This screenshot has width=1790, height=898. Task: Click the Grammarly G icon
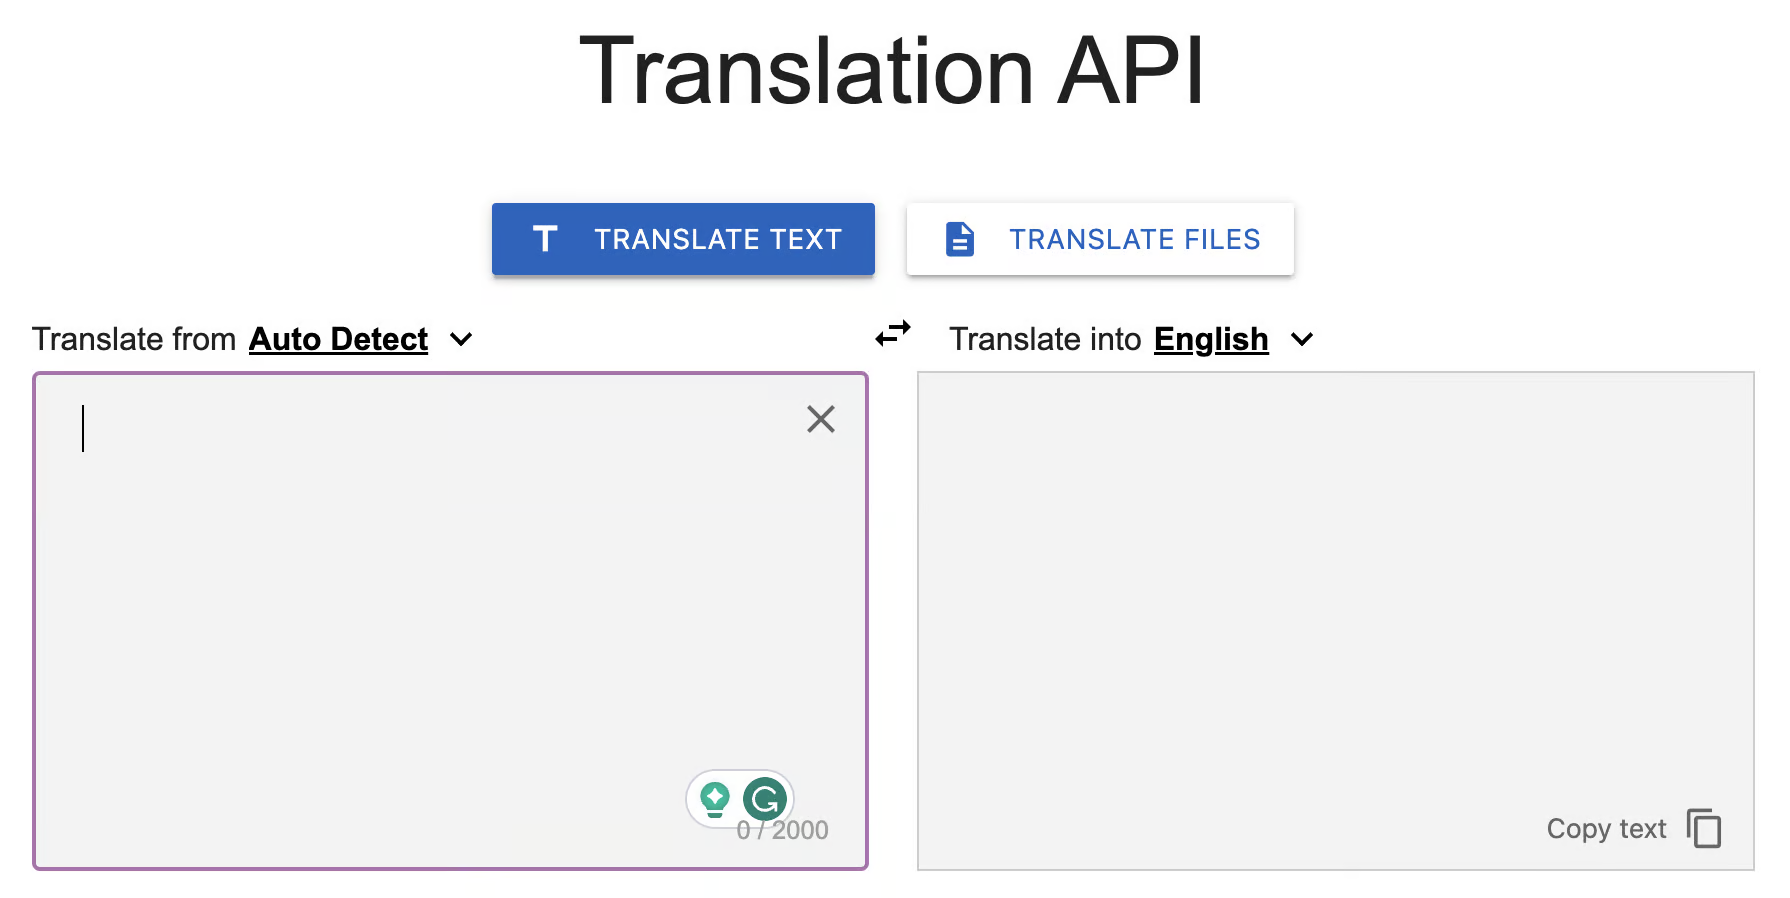(x=766, y=799)
